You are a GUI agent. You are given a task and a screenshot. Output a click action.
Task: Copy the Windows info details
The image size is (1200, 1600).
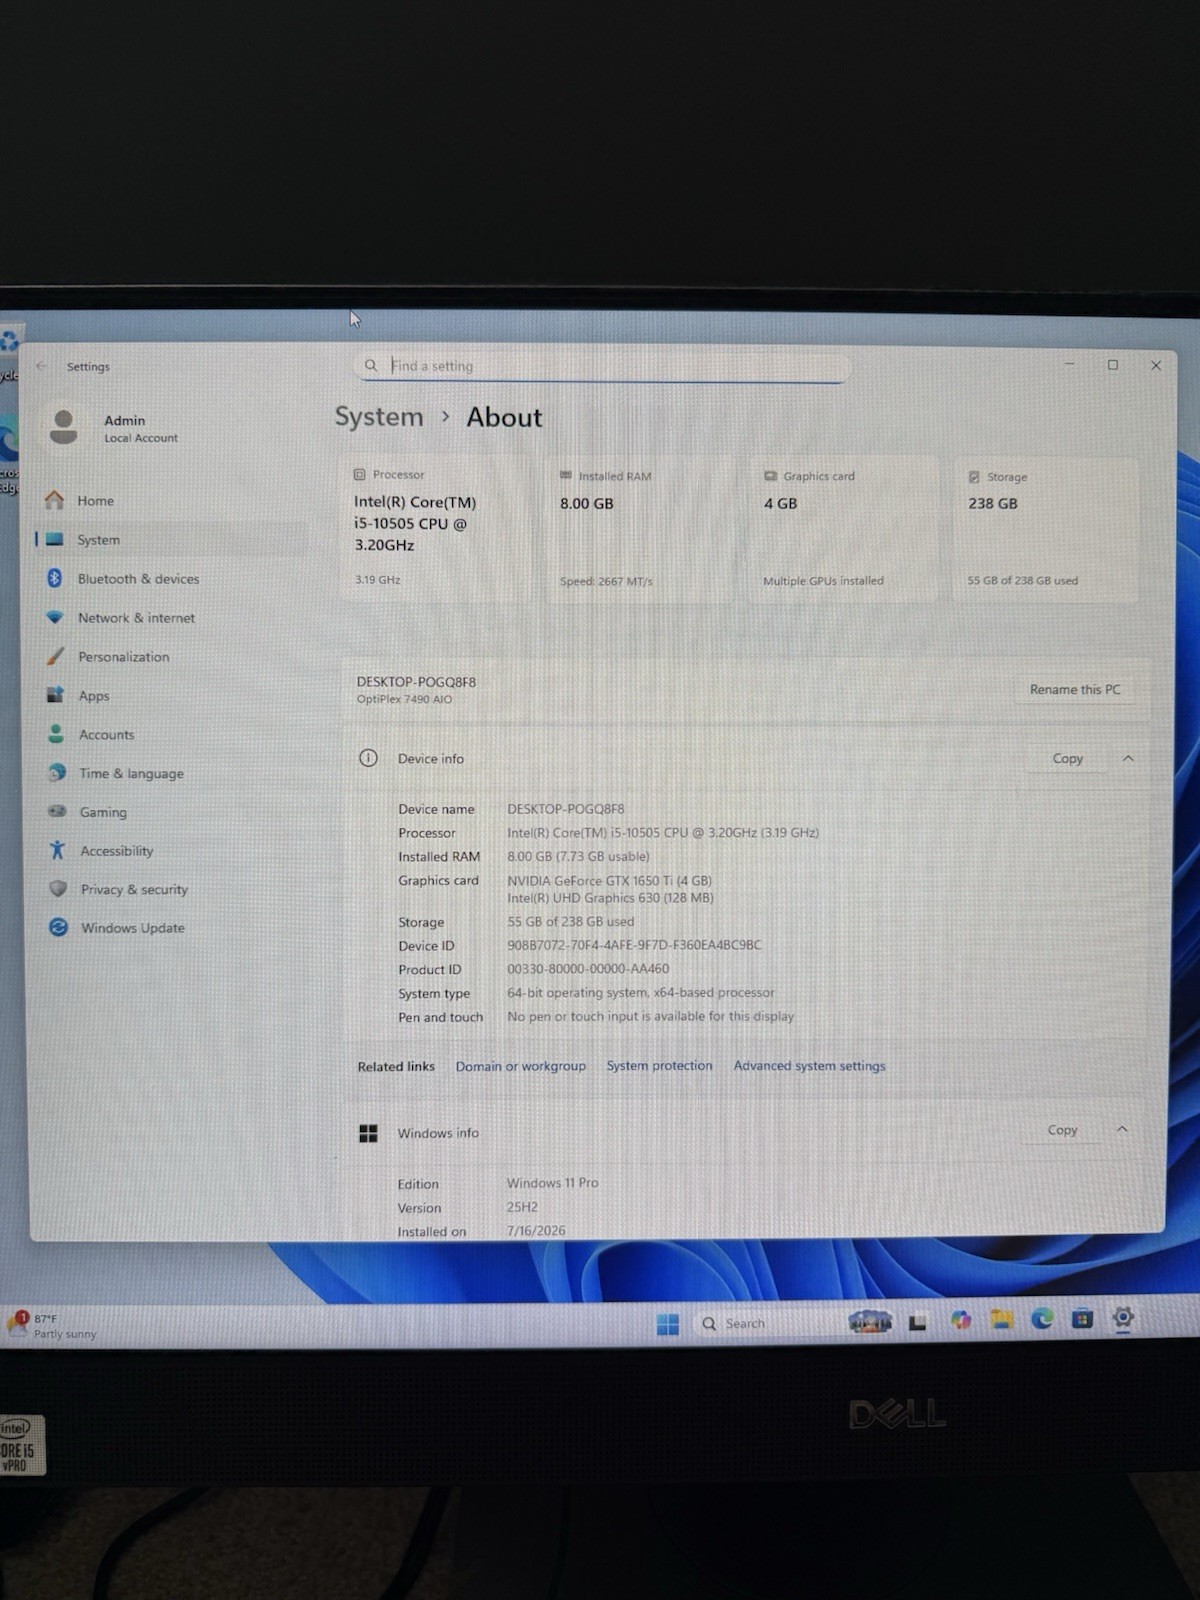1062,1130
